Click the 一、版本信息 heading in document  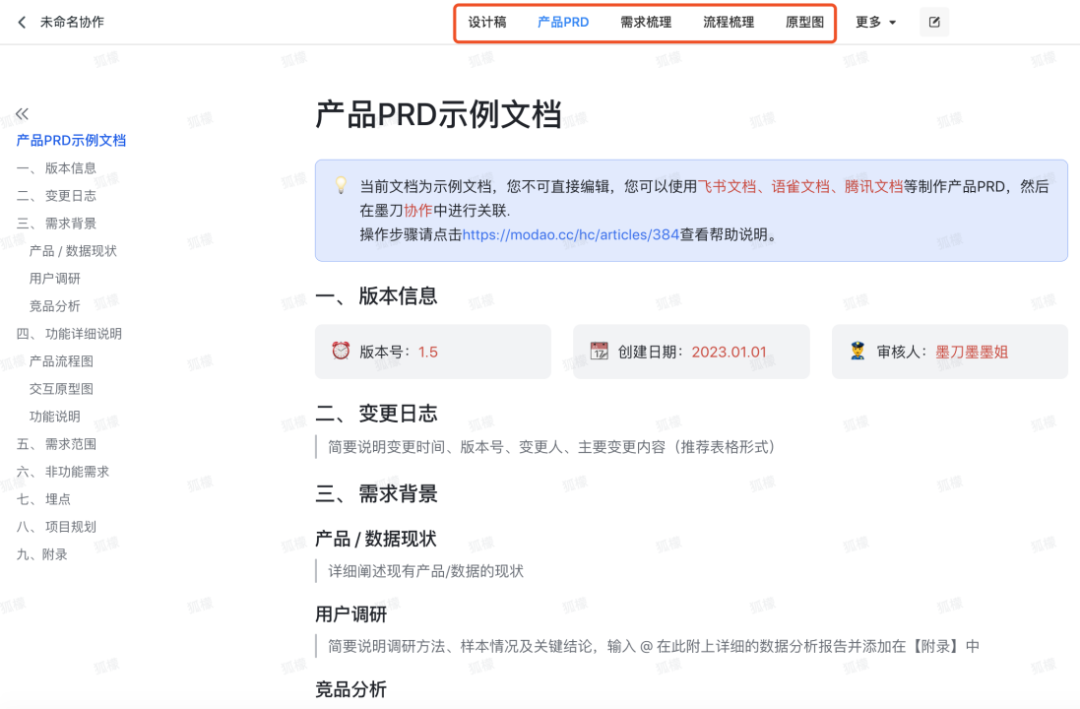tap(376, 296)
